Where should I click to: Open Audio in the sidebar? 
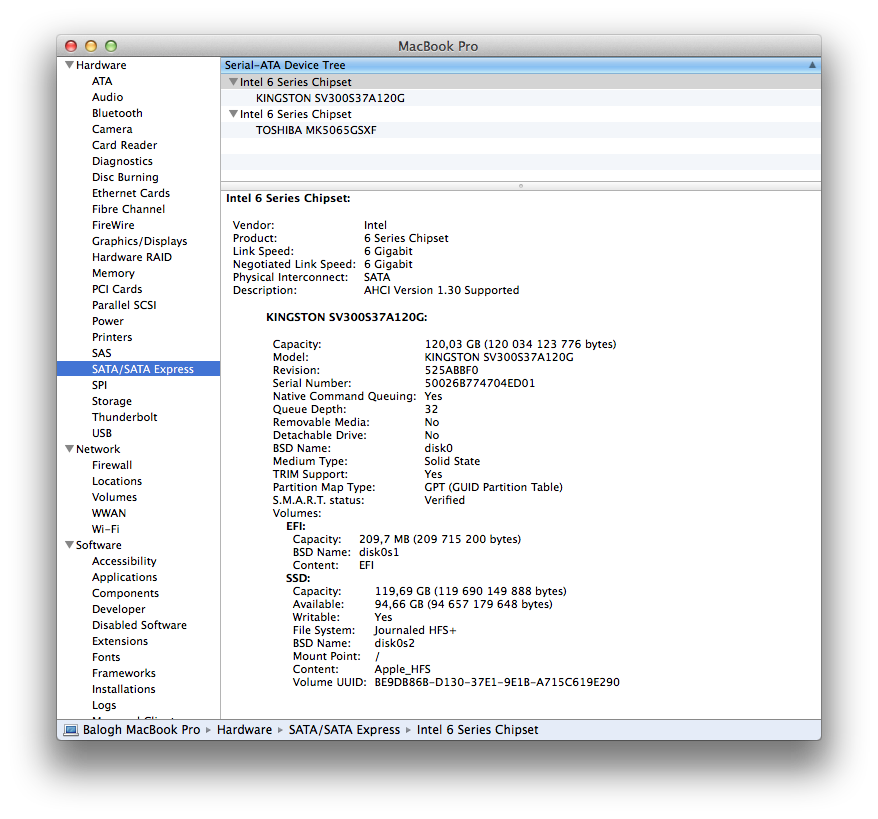pyautogui.click(x=108, y=97)
